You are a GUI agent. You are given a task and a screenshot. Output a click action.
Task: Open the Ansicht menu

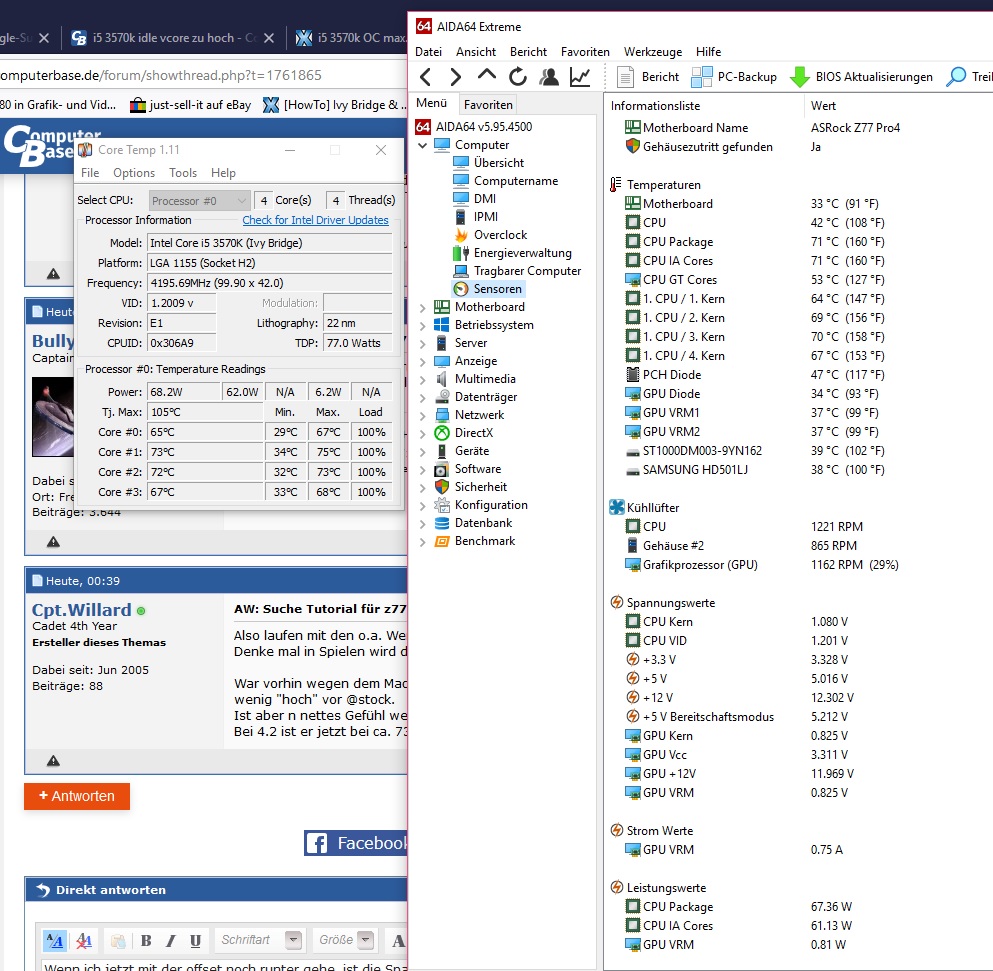click(476, 52)
